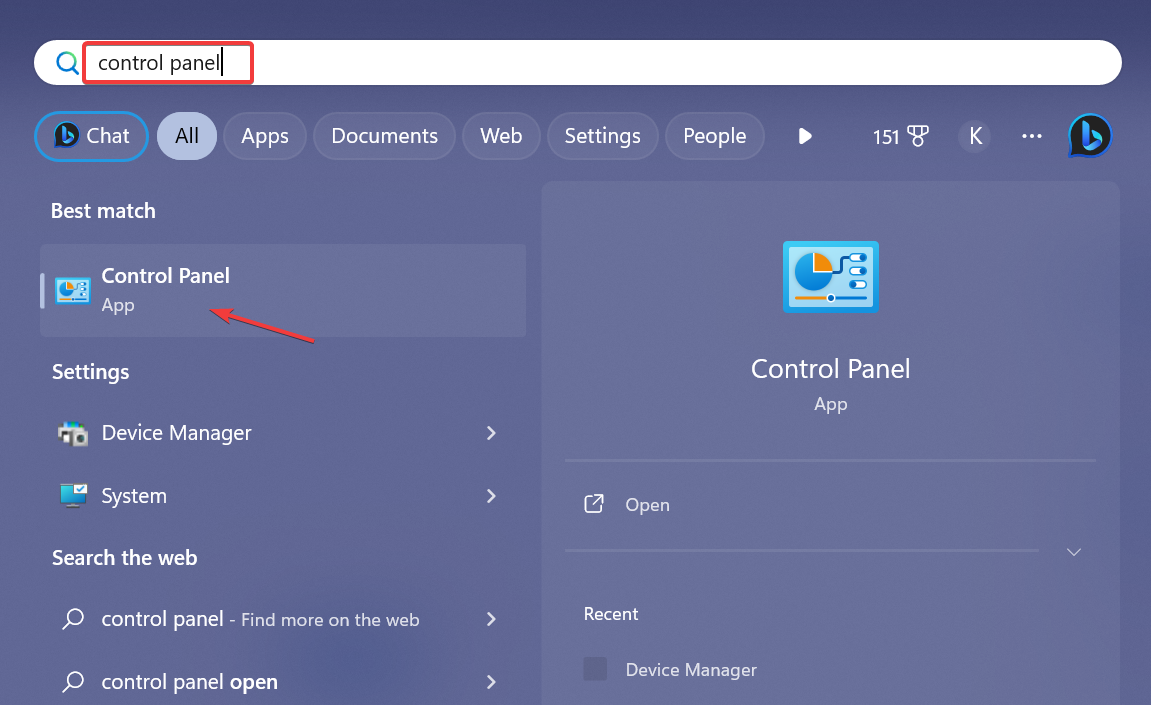Expand the chevron on 'control panel open' suggestion
The height and width of the screenshot is (705, 1151).
click(x=491, y=682)
